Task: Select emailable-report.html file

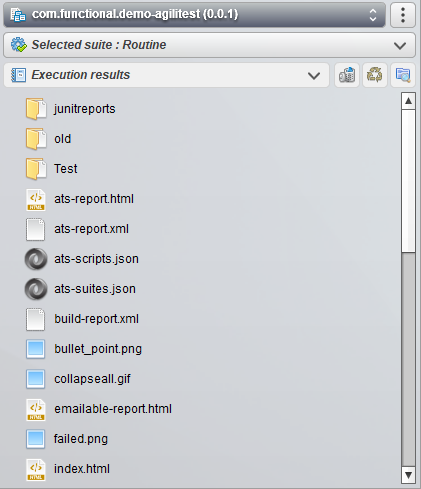Action: [113, 409]
